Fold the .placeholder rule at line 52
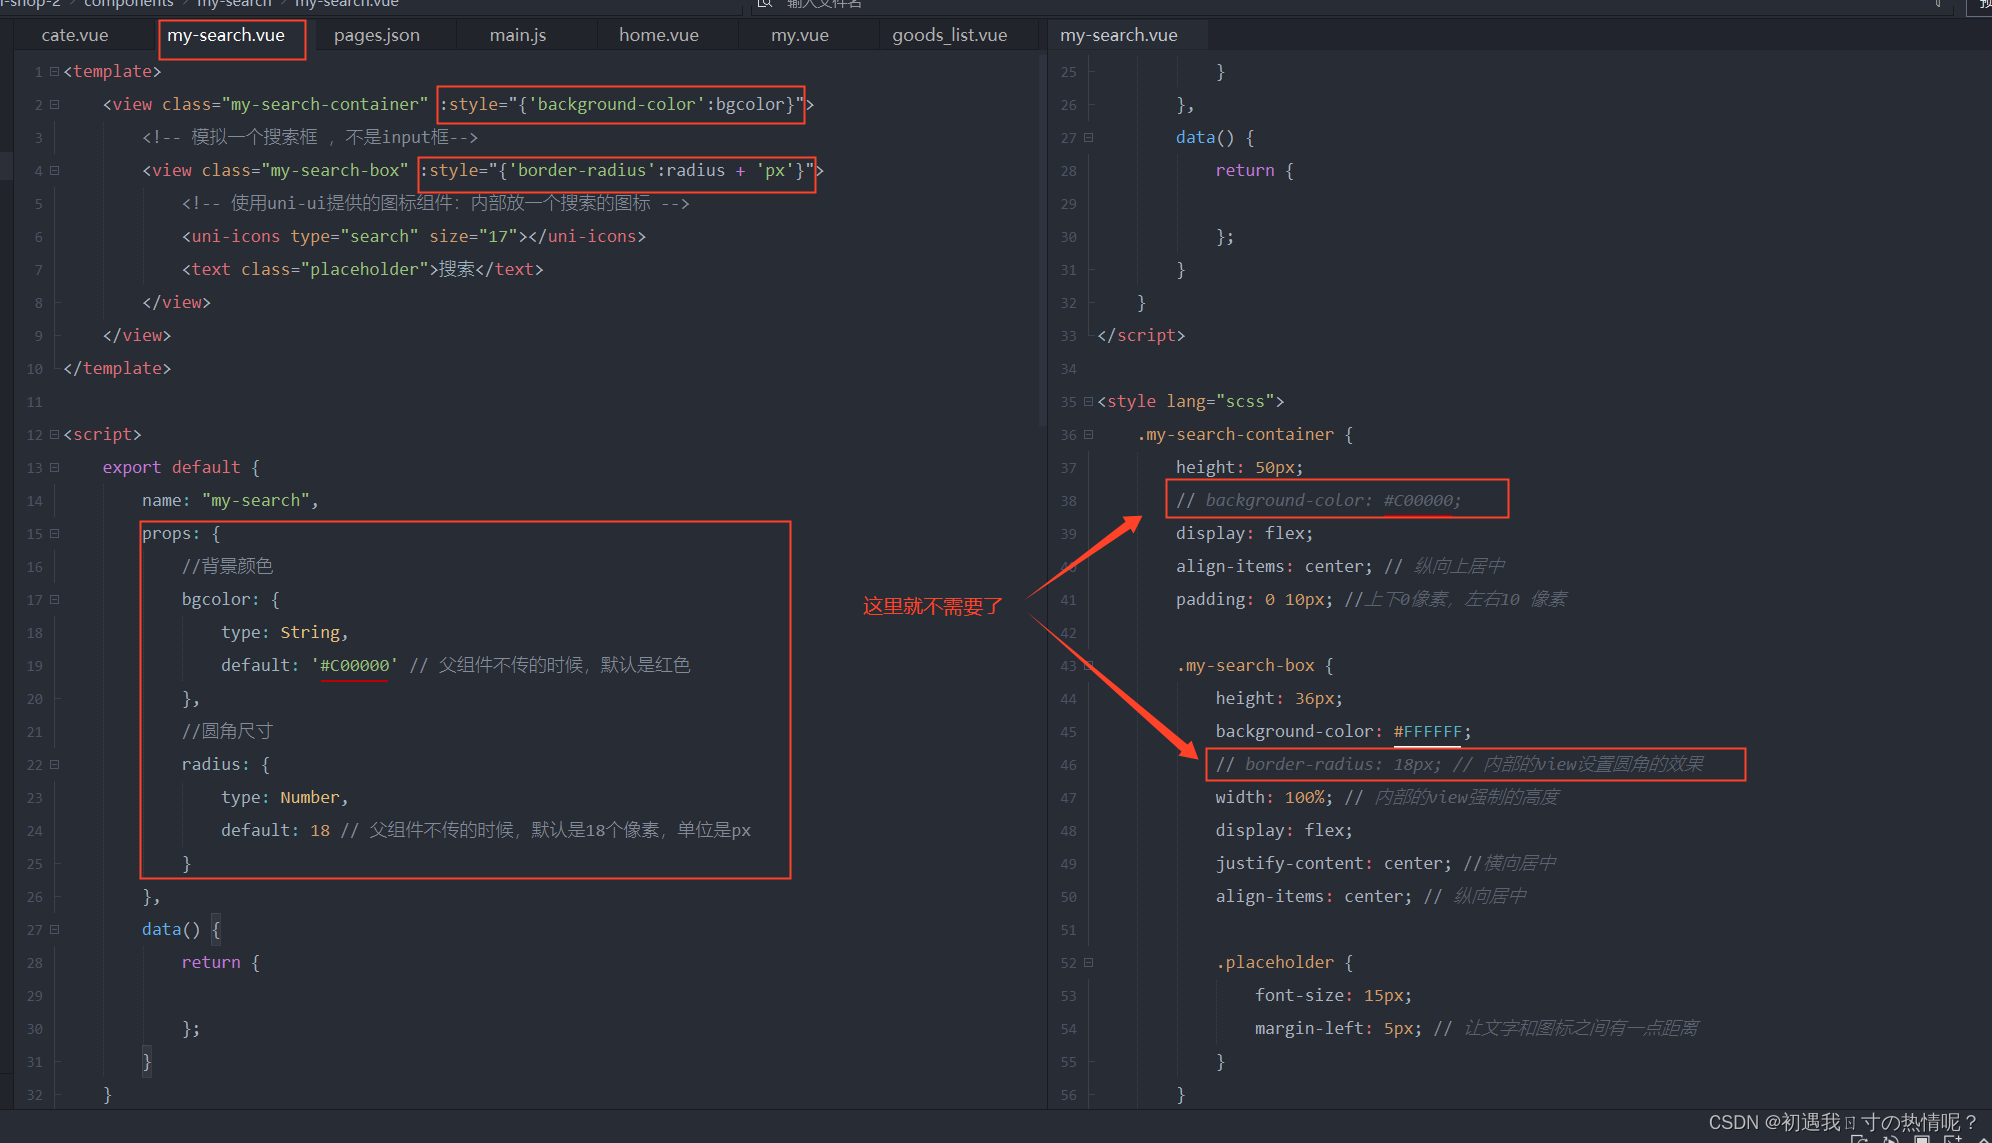The image size is (1992, 1143). pos(1088,963)
